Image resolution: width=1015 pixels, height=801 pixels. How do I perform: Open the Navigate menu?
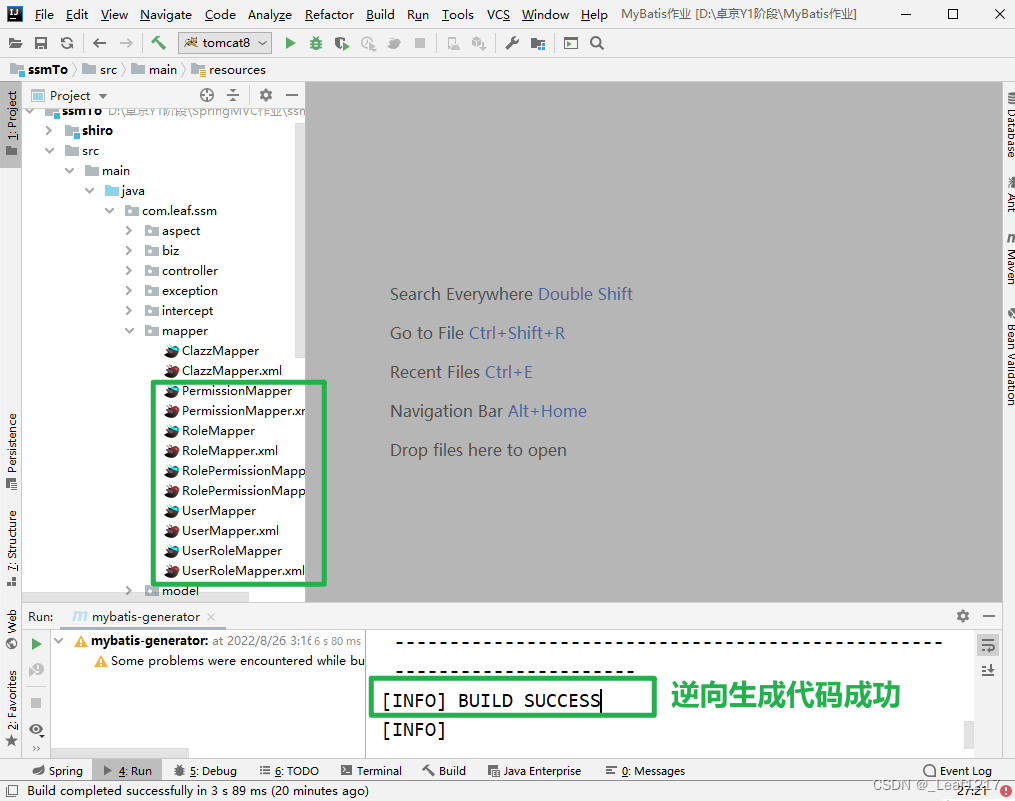click(x=166, y=14)
